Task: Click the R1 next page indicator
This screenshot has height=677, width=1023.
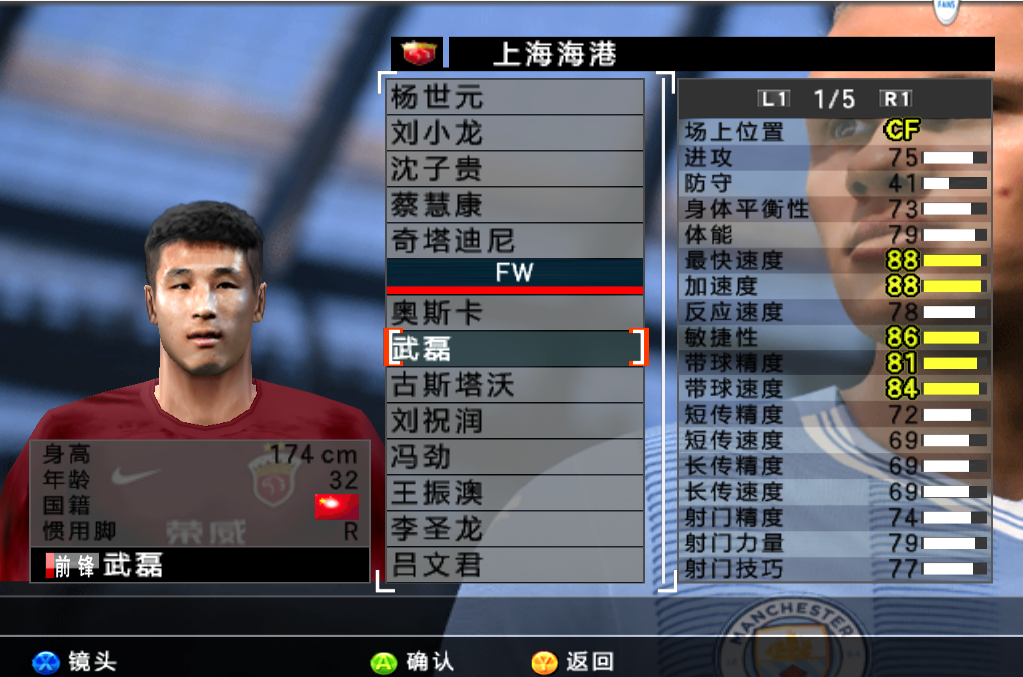Action: click(x=896, y=99)
